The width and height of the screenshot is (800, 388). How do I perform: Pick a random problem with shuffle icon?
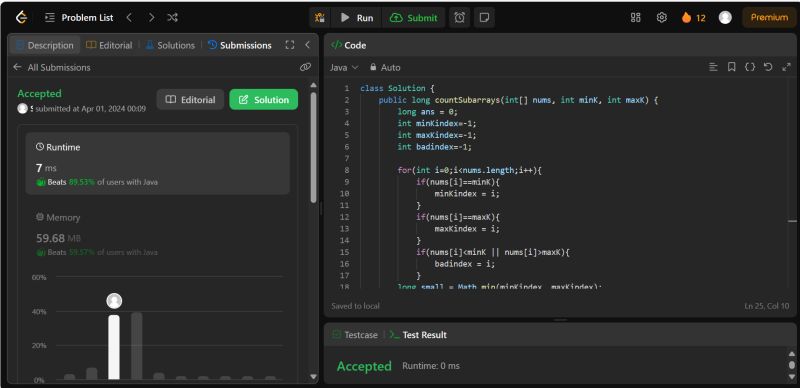172,17
